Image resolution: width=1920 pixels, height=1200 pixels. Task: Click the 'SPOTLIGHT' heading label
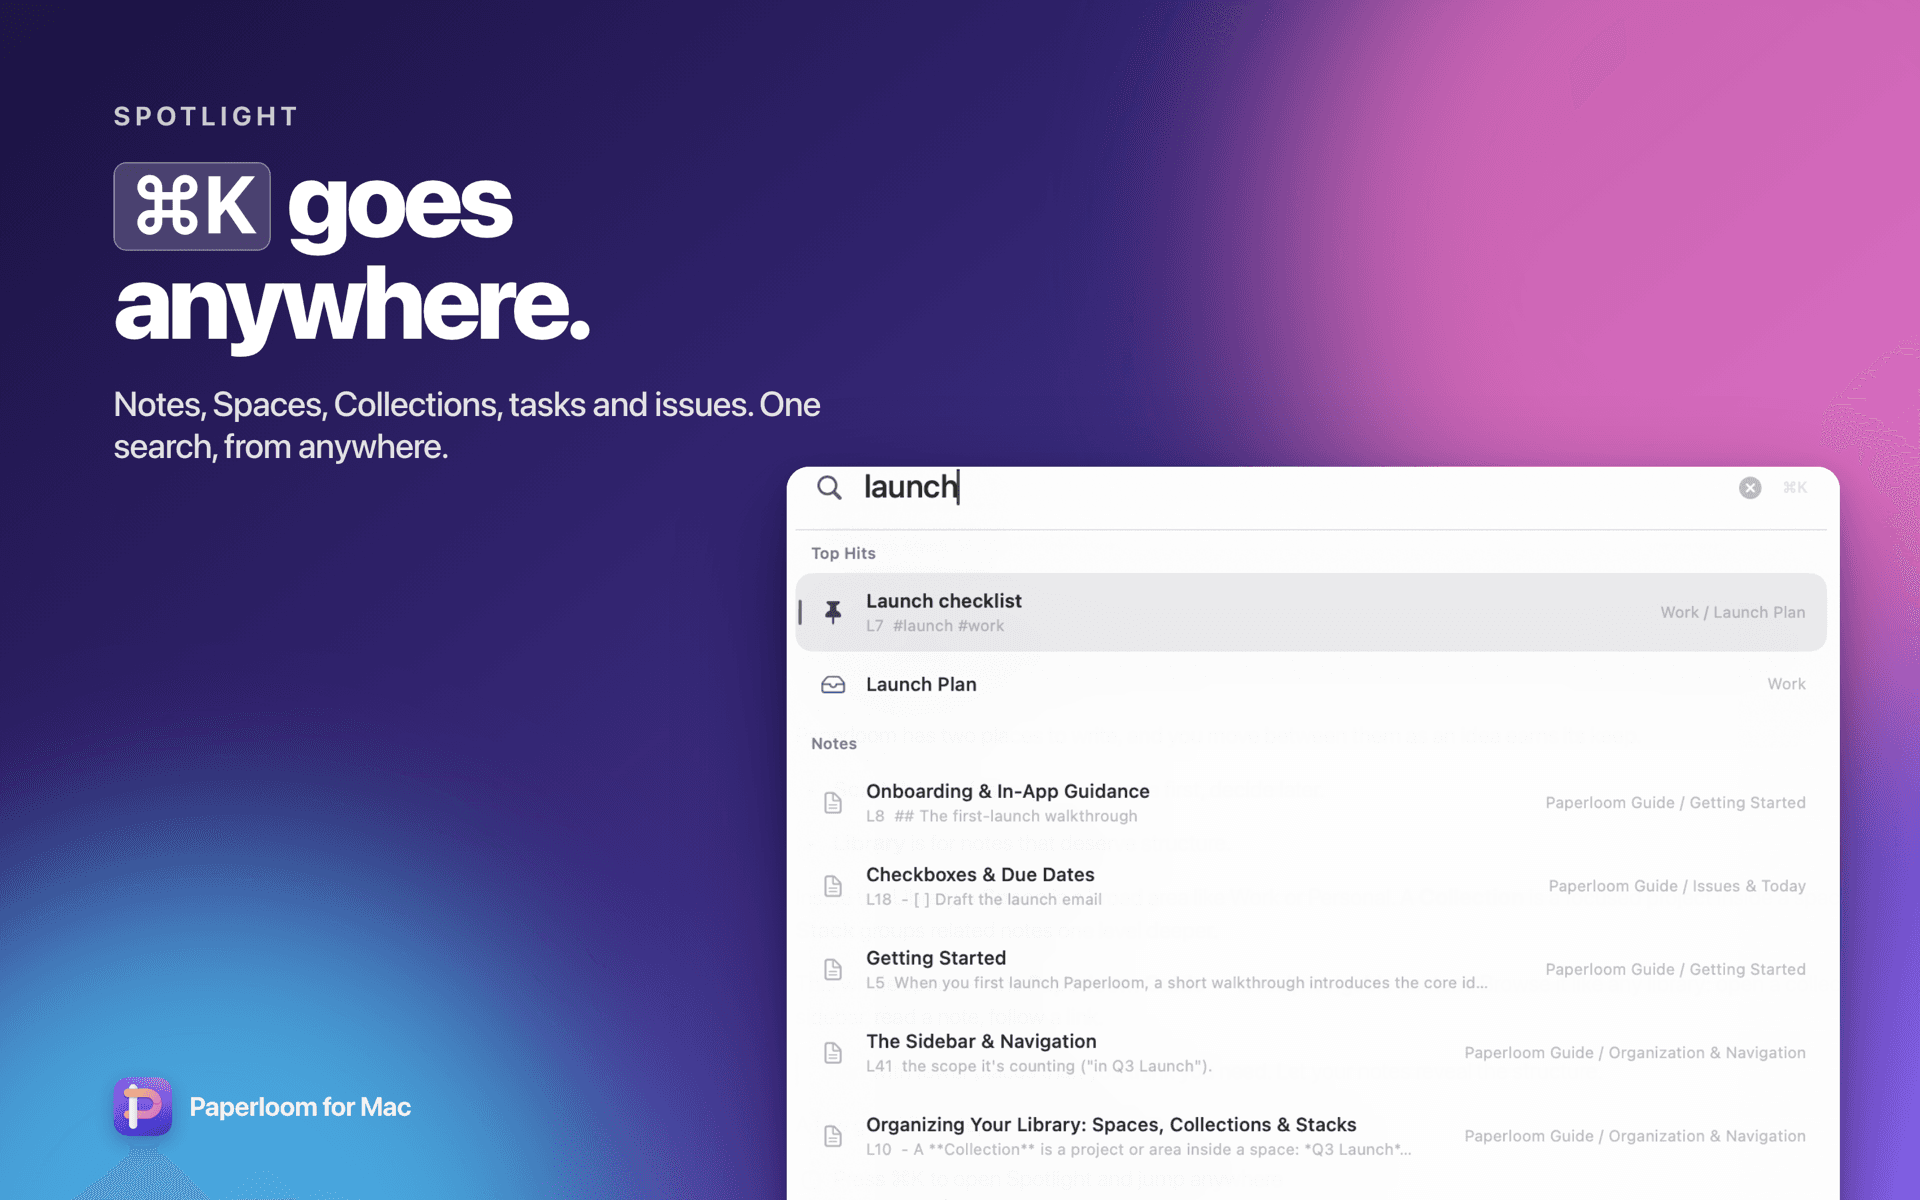[206, 117]
